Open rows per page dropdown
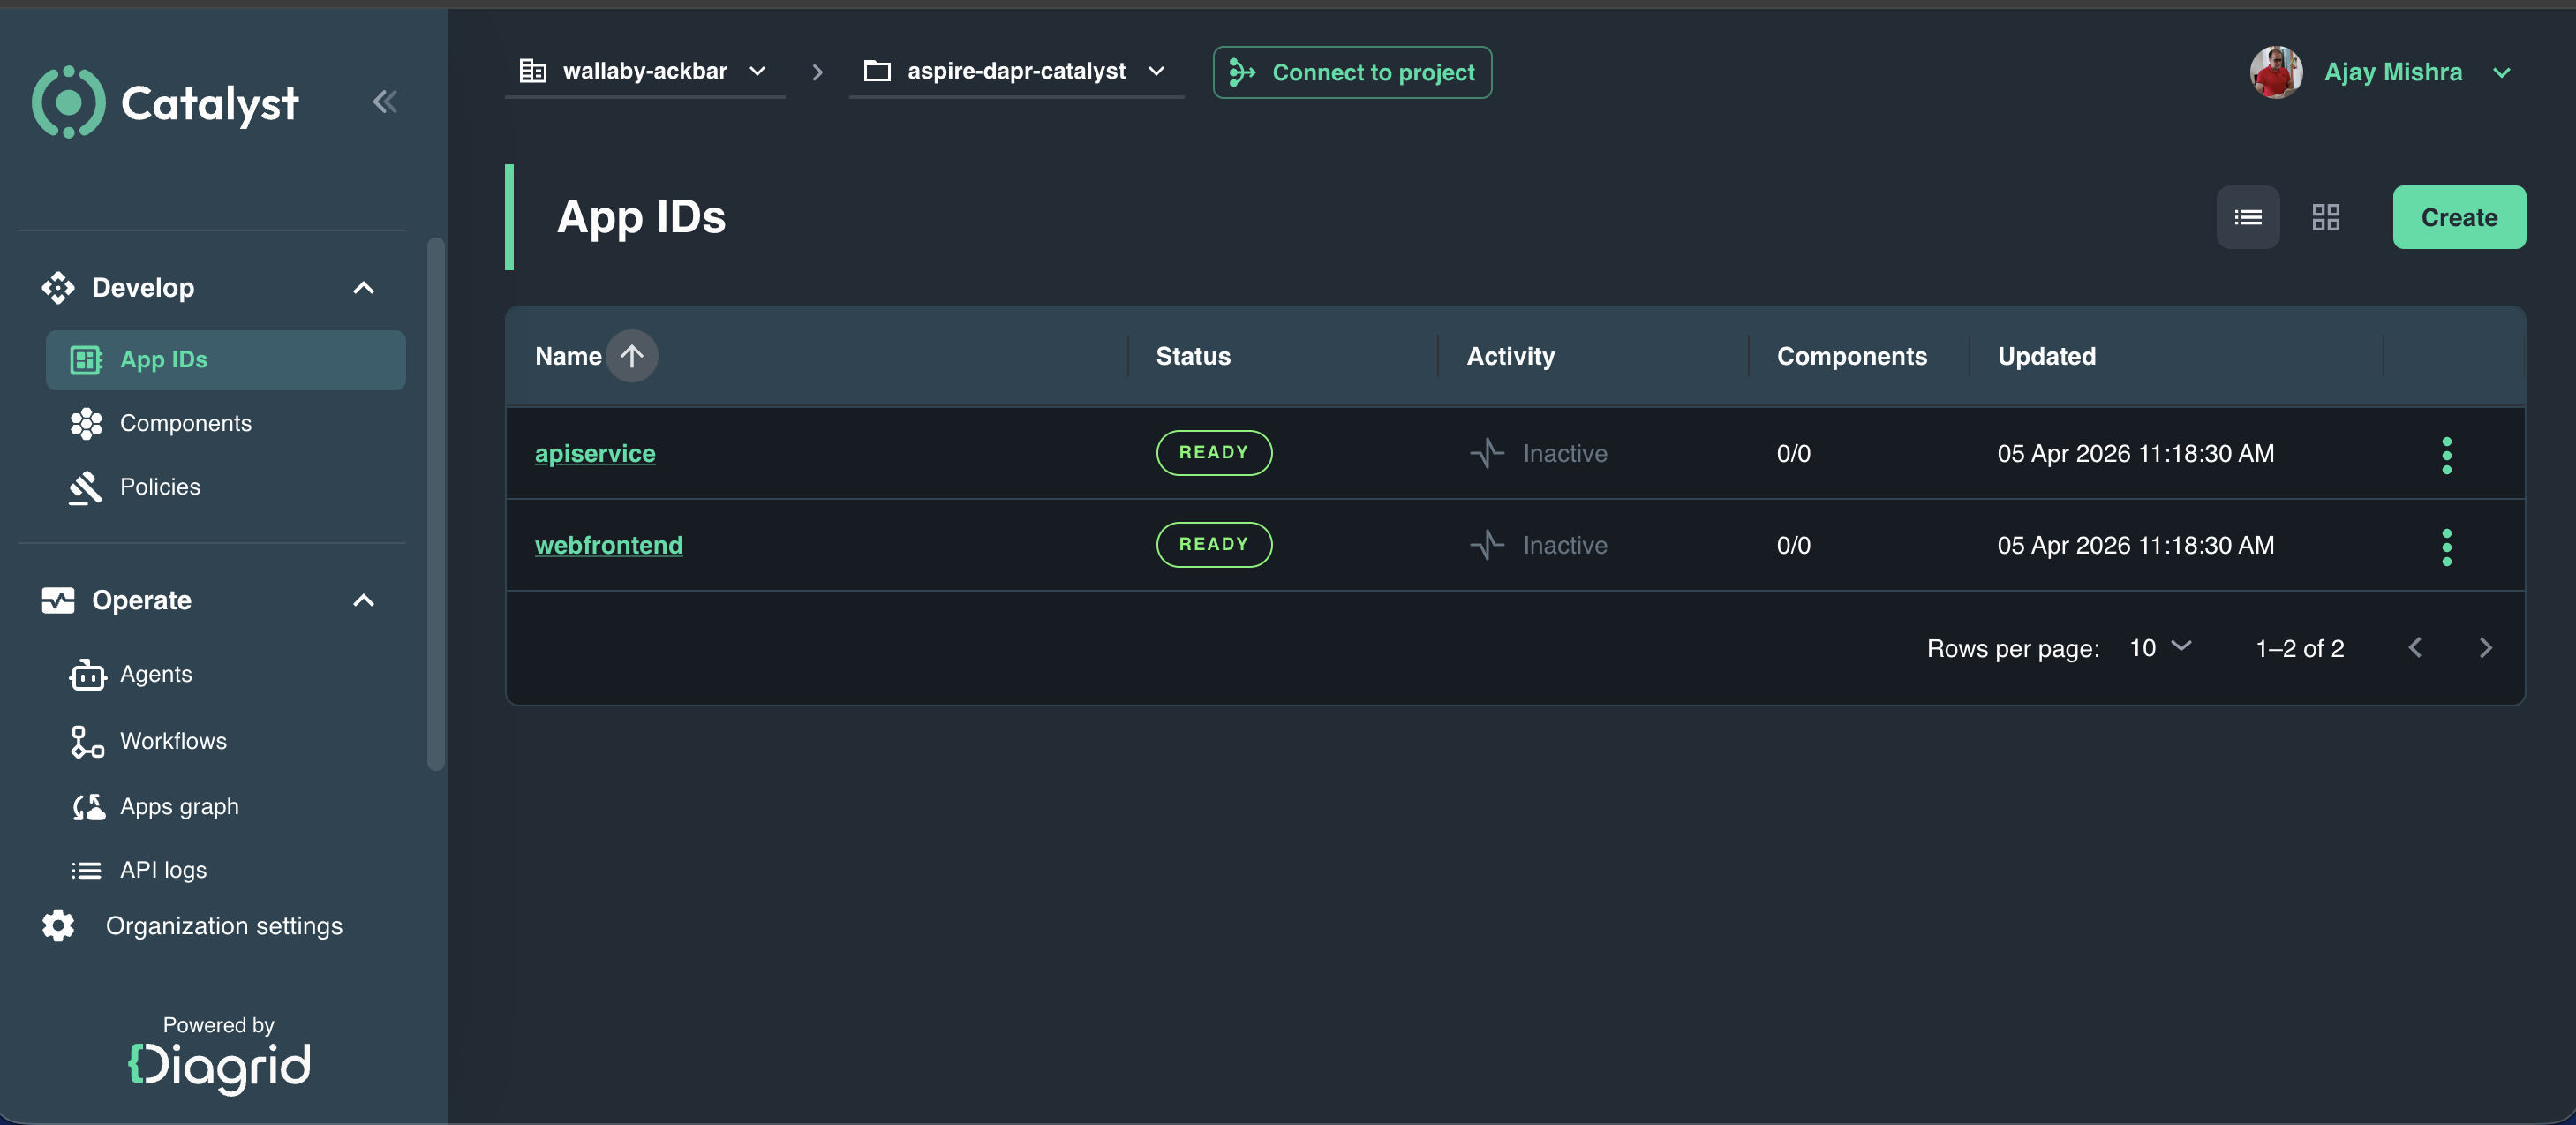Screen dimensions: 2576x1125 [x=2160, y=648]
